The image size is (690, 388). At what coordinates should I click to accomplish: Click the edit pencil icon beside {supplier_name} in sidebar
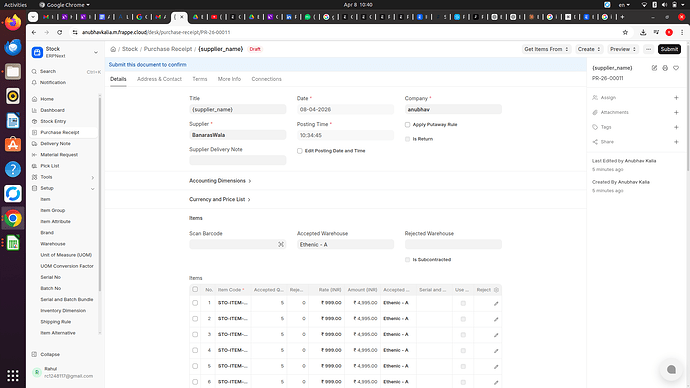[654, 68]
